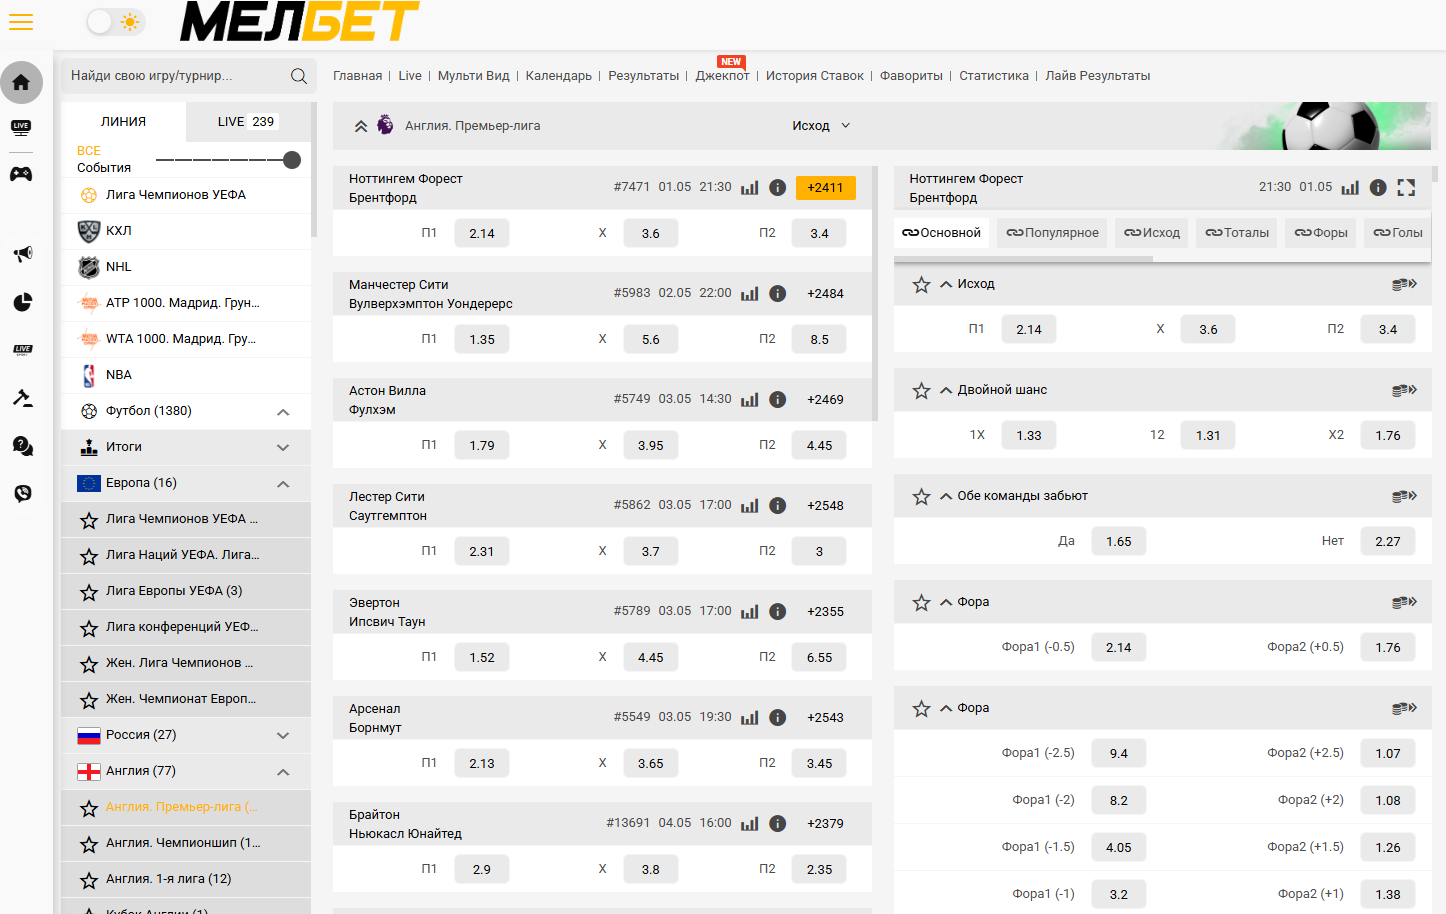Expand match detail panel to fullscreen
The height and width of the screenshot is (914, 1446).
[1406, 188]
